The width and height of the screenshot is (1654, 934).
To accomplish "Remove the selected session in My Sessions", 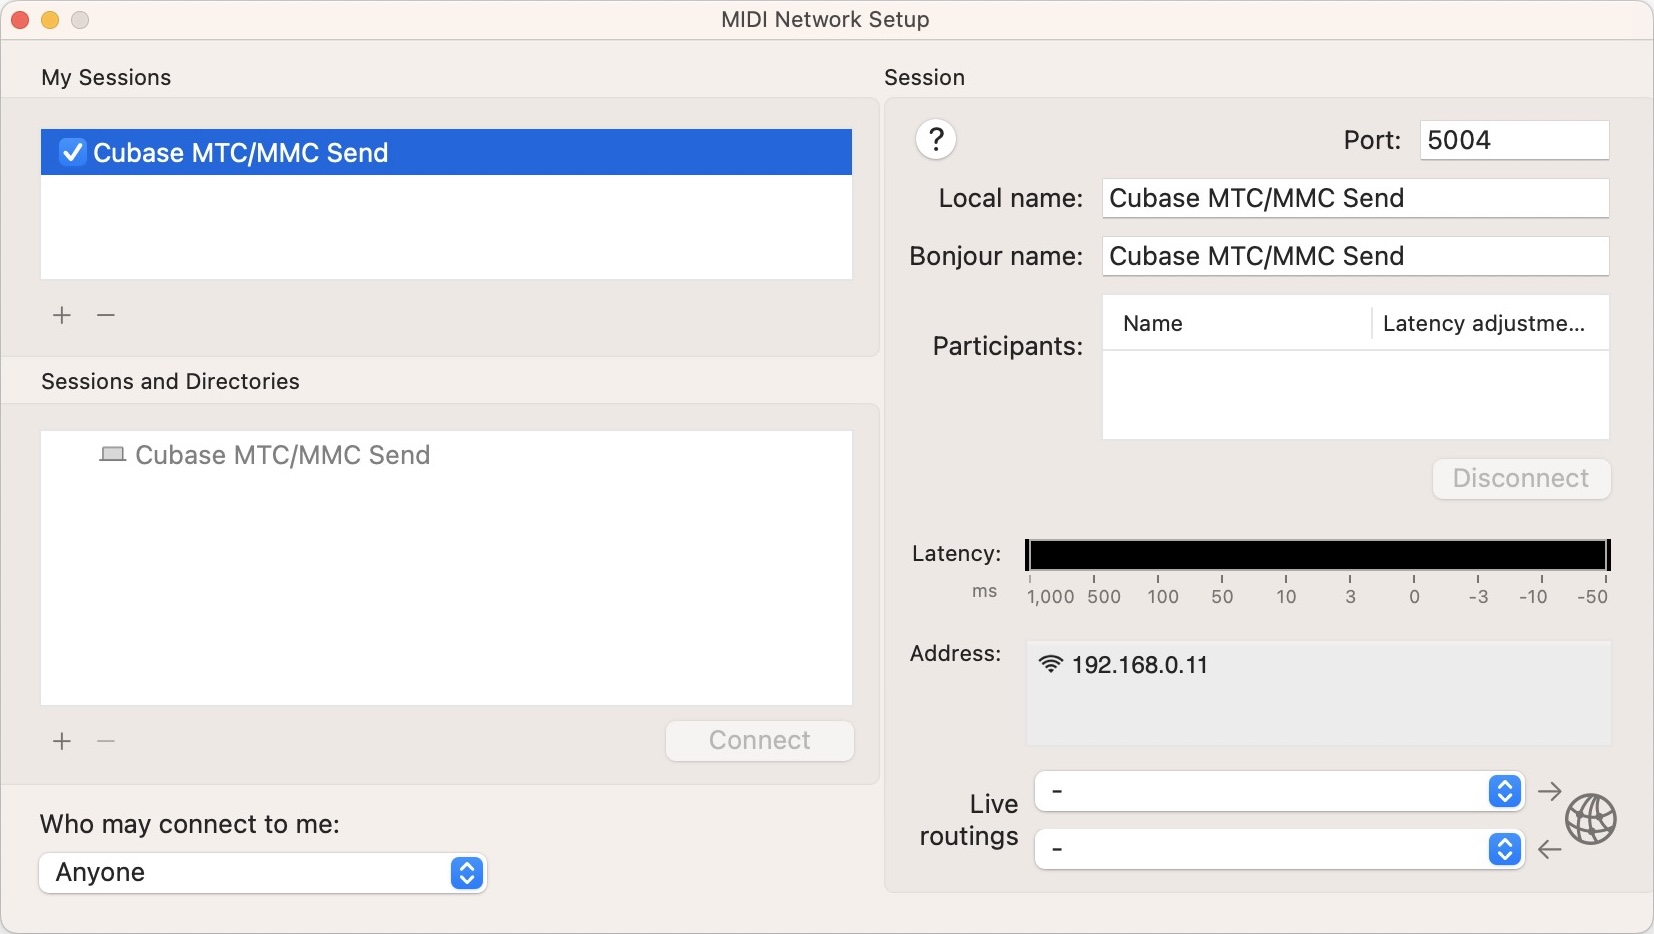I will click(x=106, y=315).
